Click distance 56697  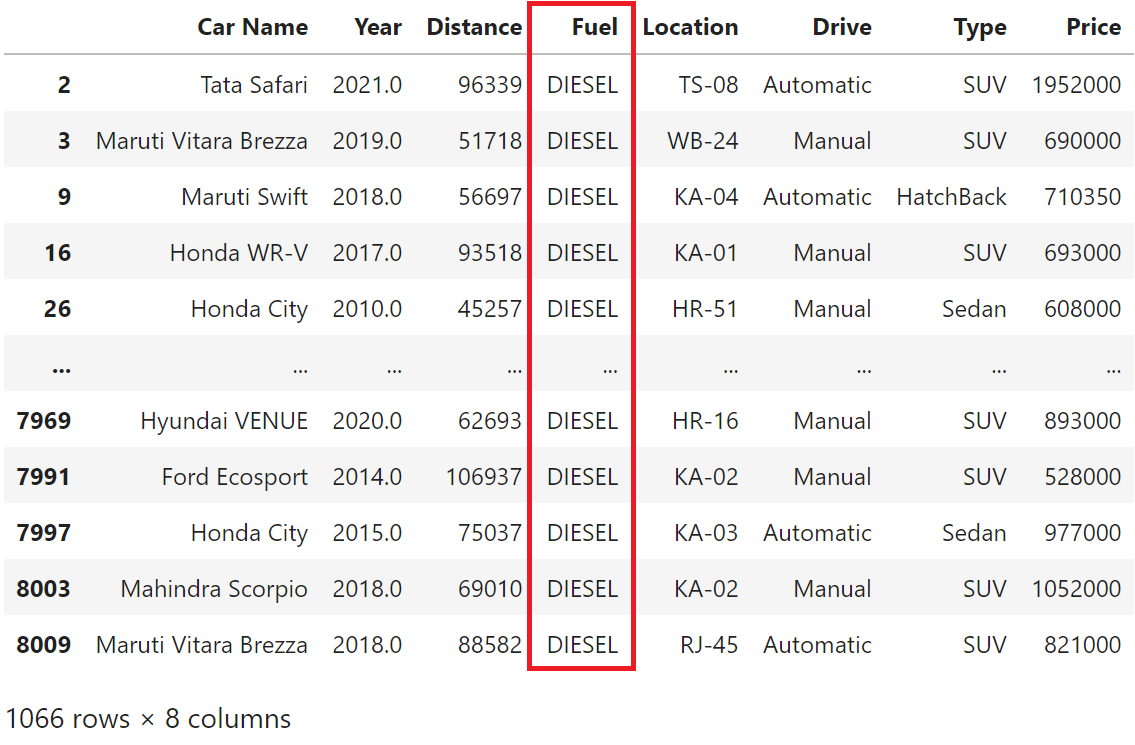490,197
